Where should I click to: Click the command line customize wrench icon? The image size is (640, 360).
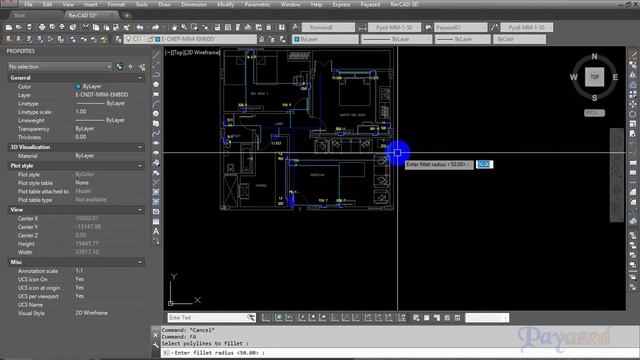[156, 345]
